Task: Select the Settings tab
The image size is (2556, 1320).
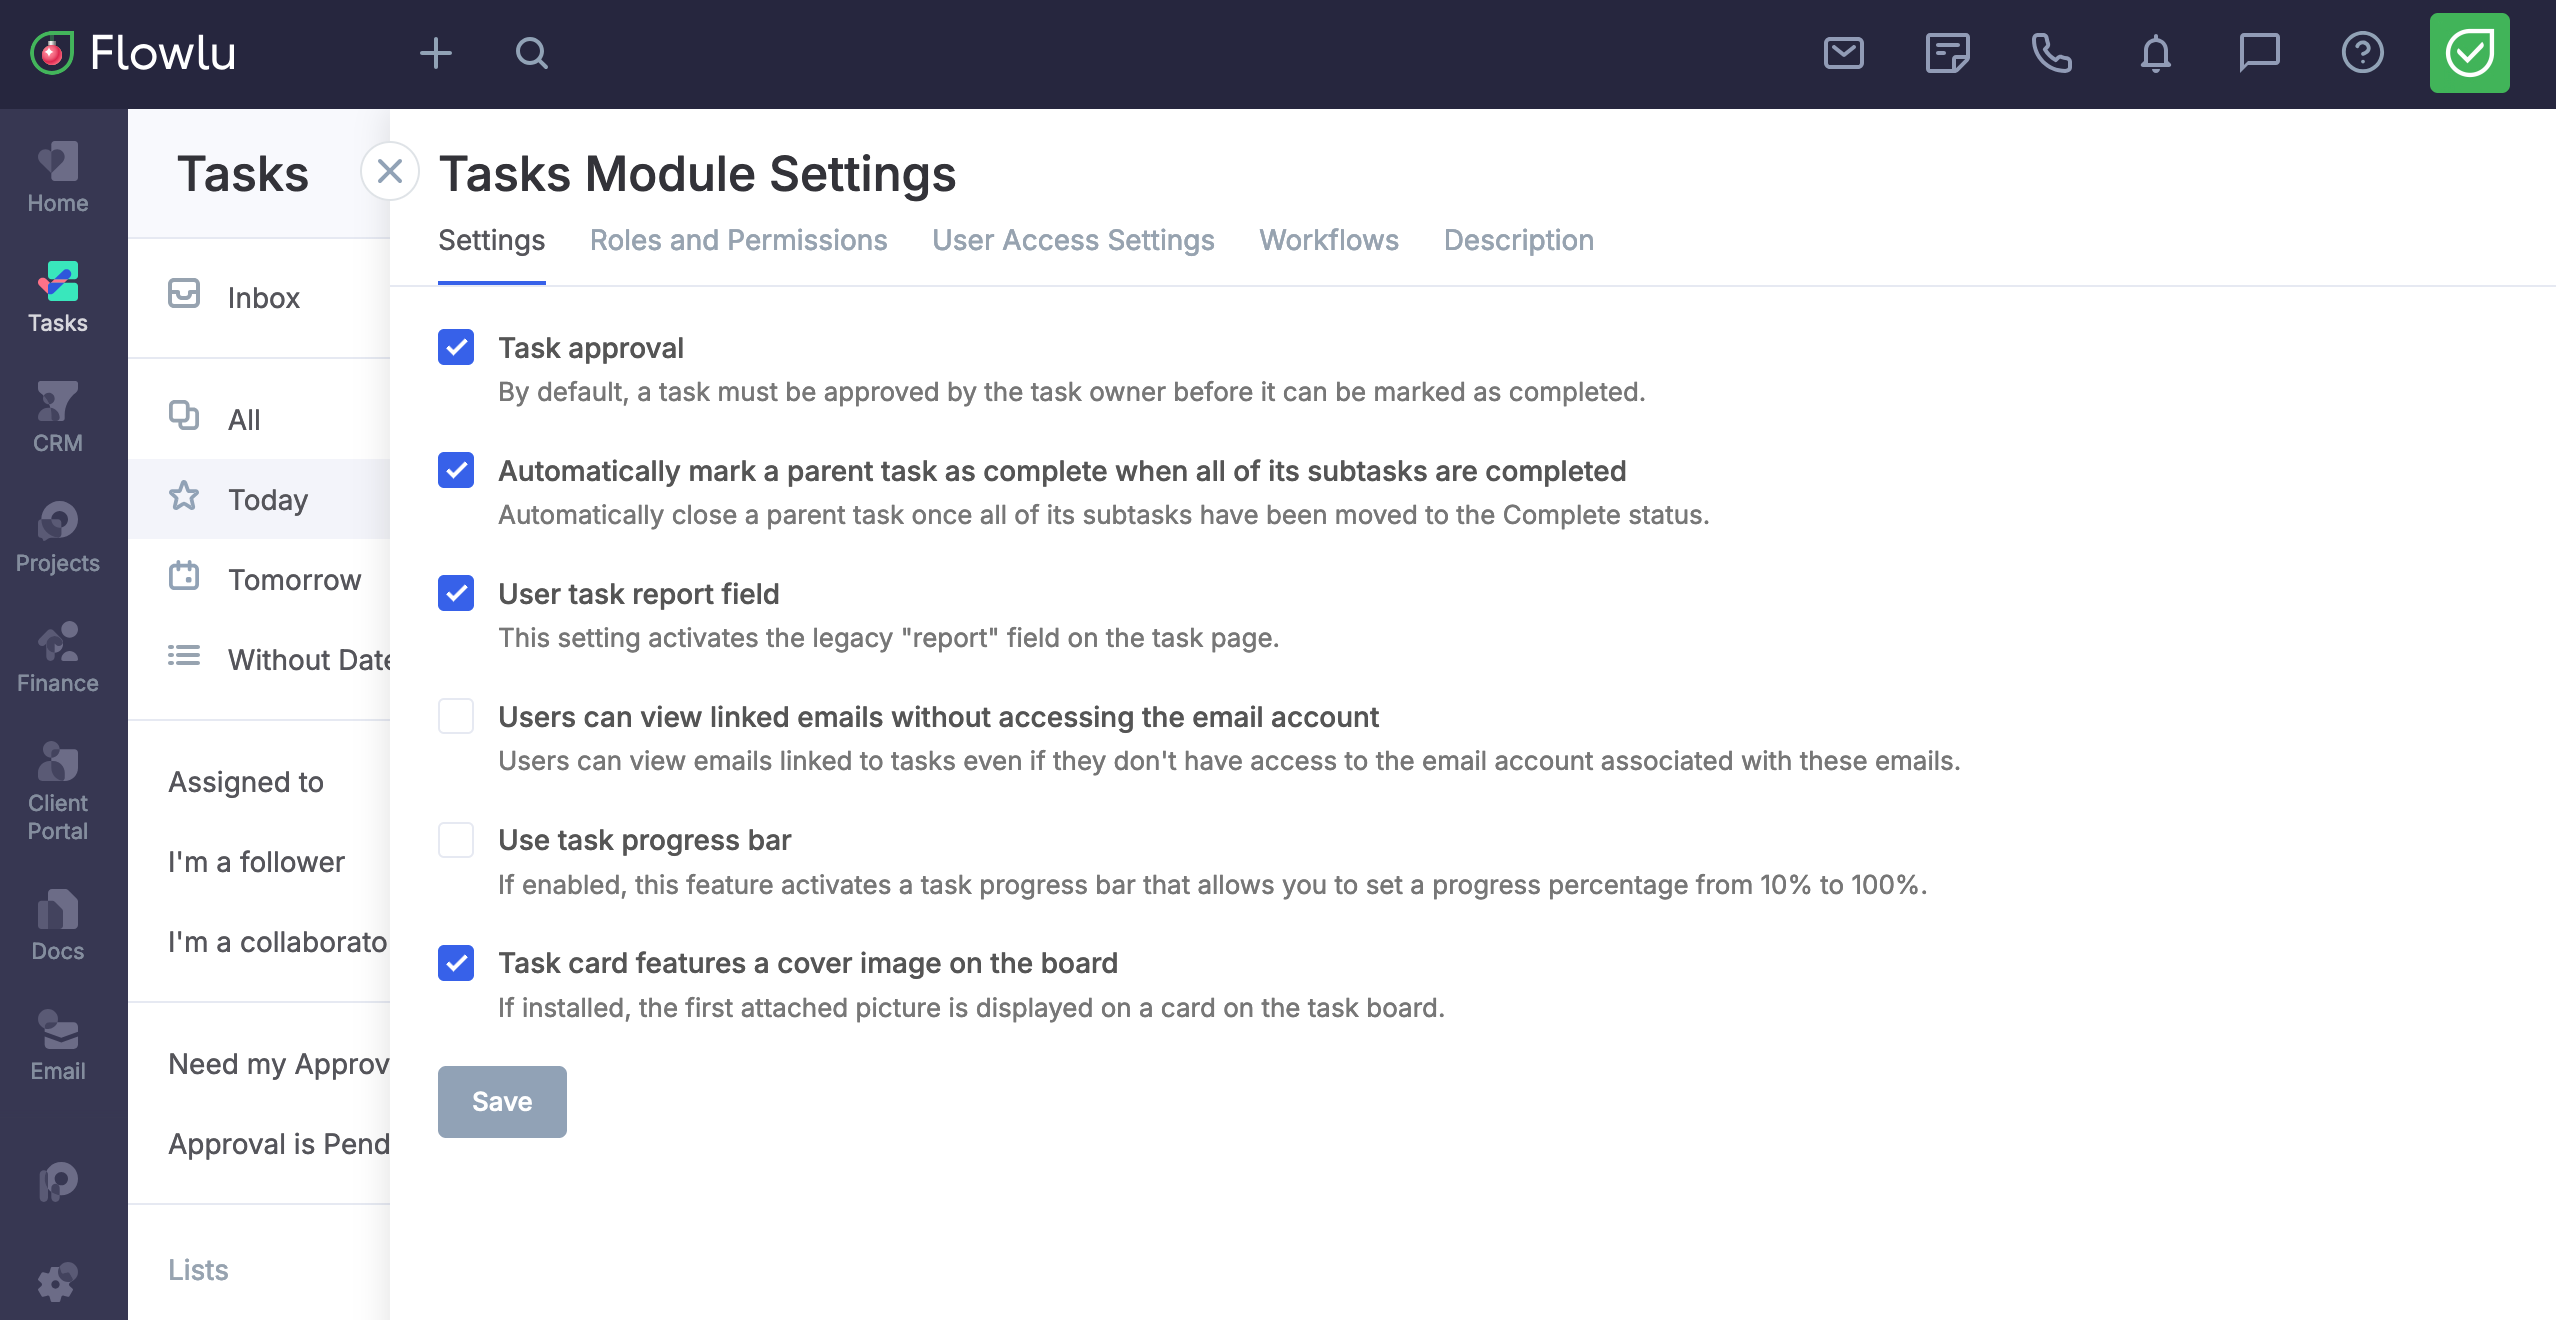Action: 491,240
